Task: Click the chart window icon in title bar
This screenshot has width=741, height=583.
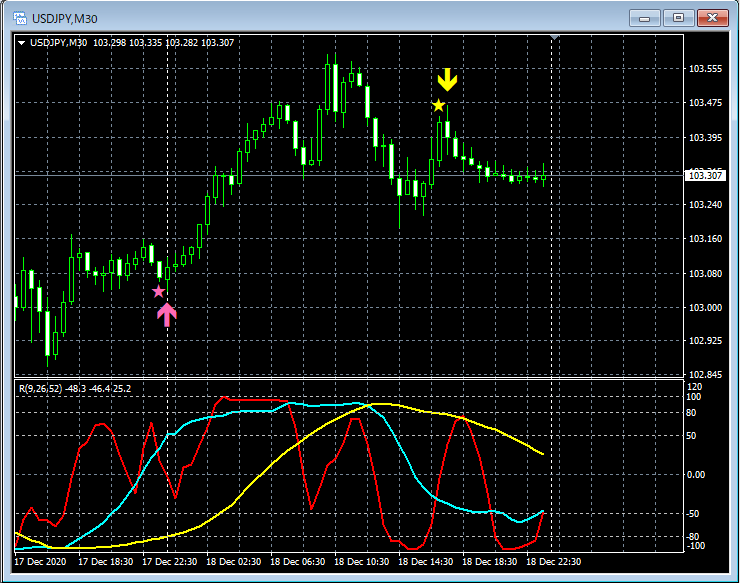Action: pyautogui.click(x=17, y=17)
